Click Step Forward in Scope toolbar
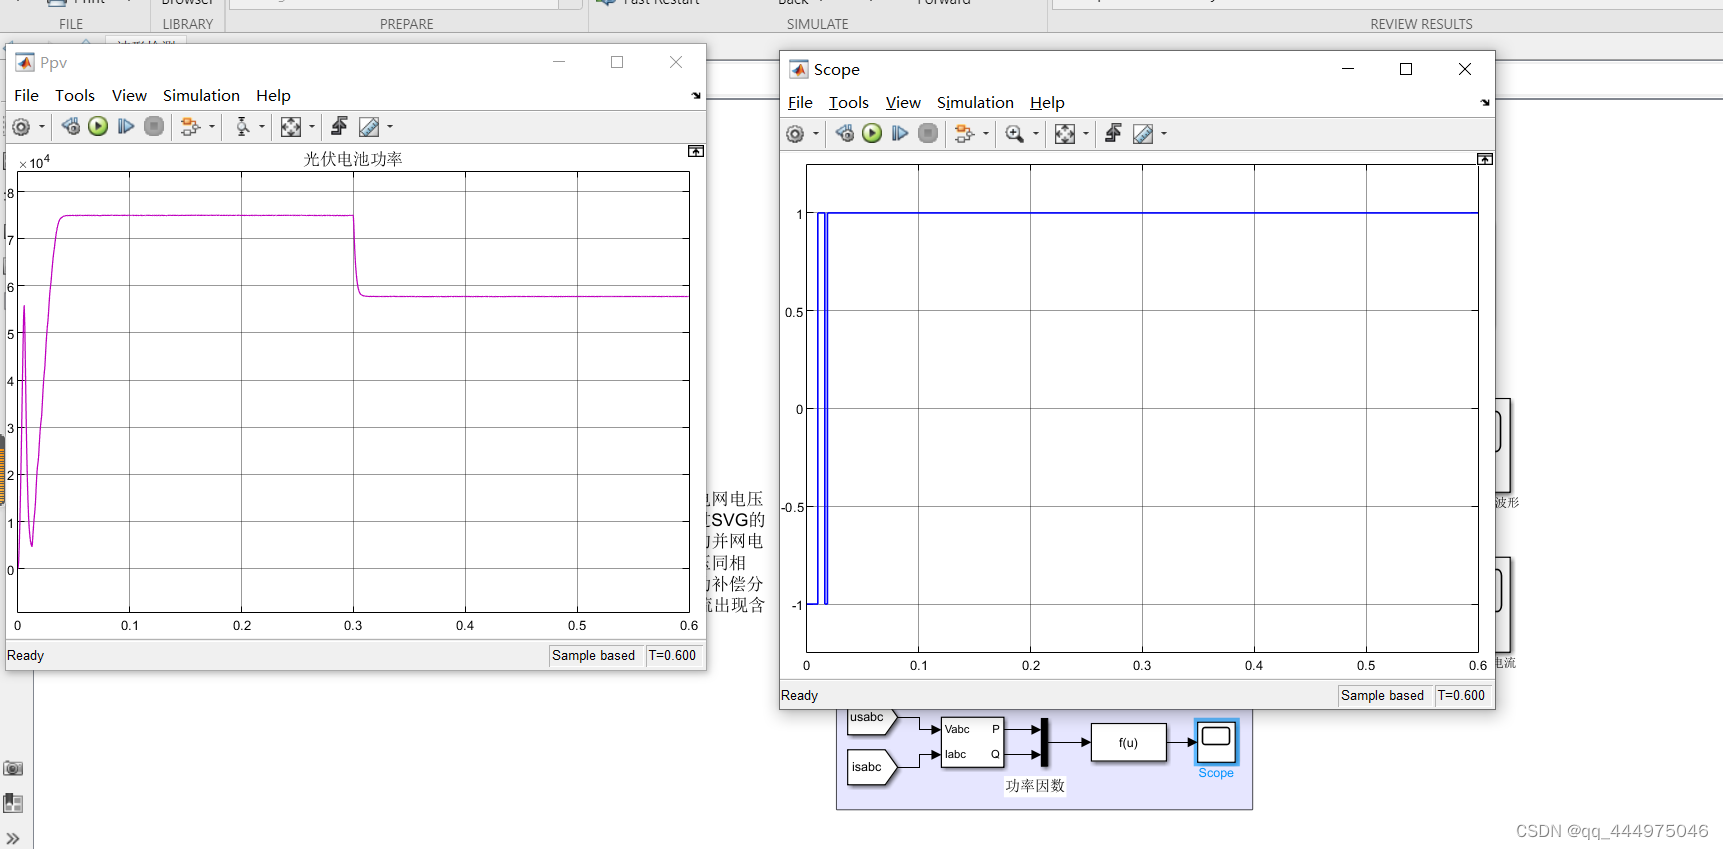Viewport: 1723px width, 849px height. (x=900, y=133)
